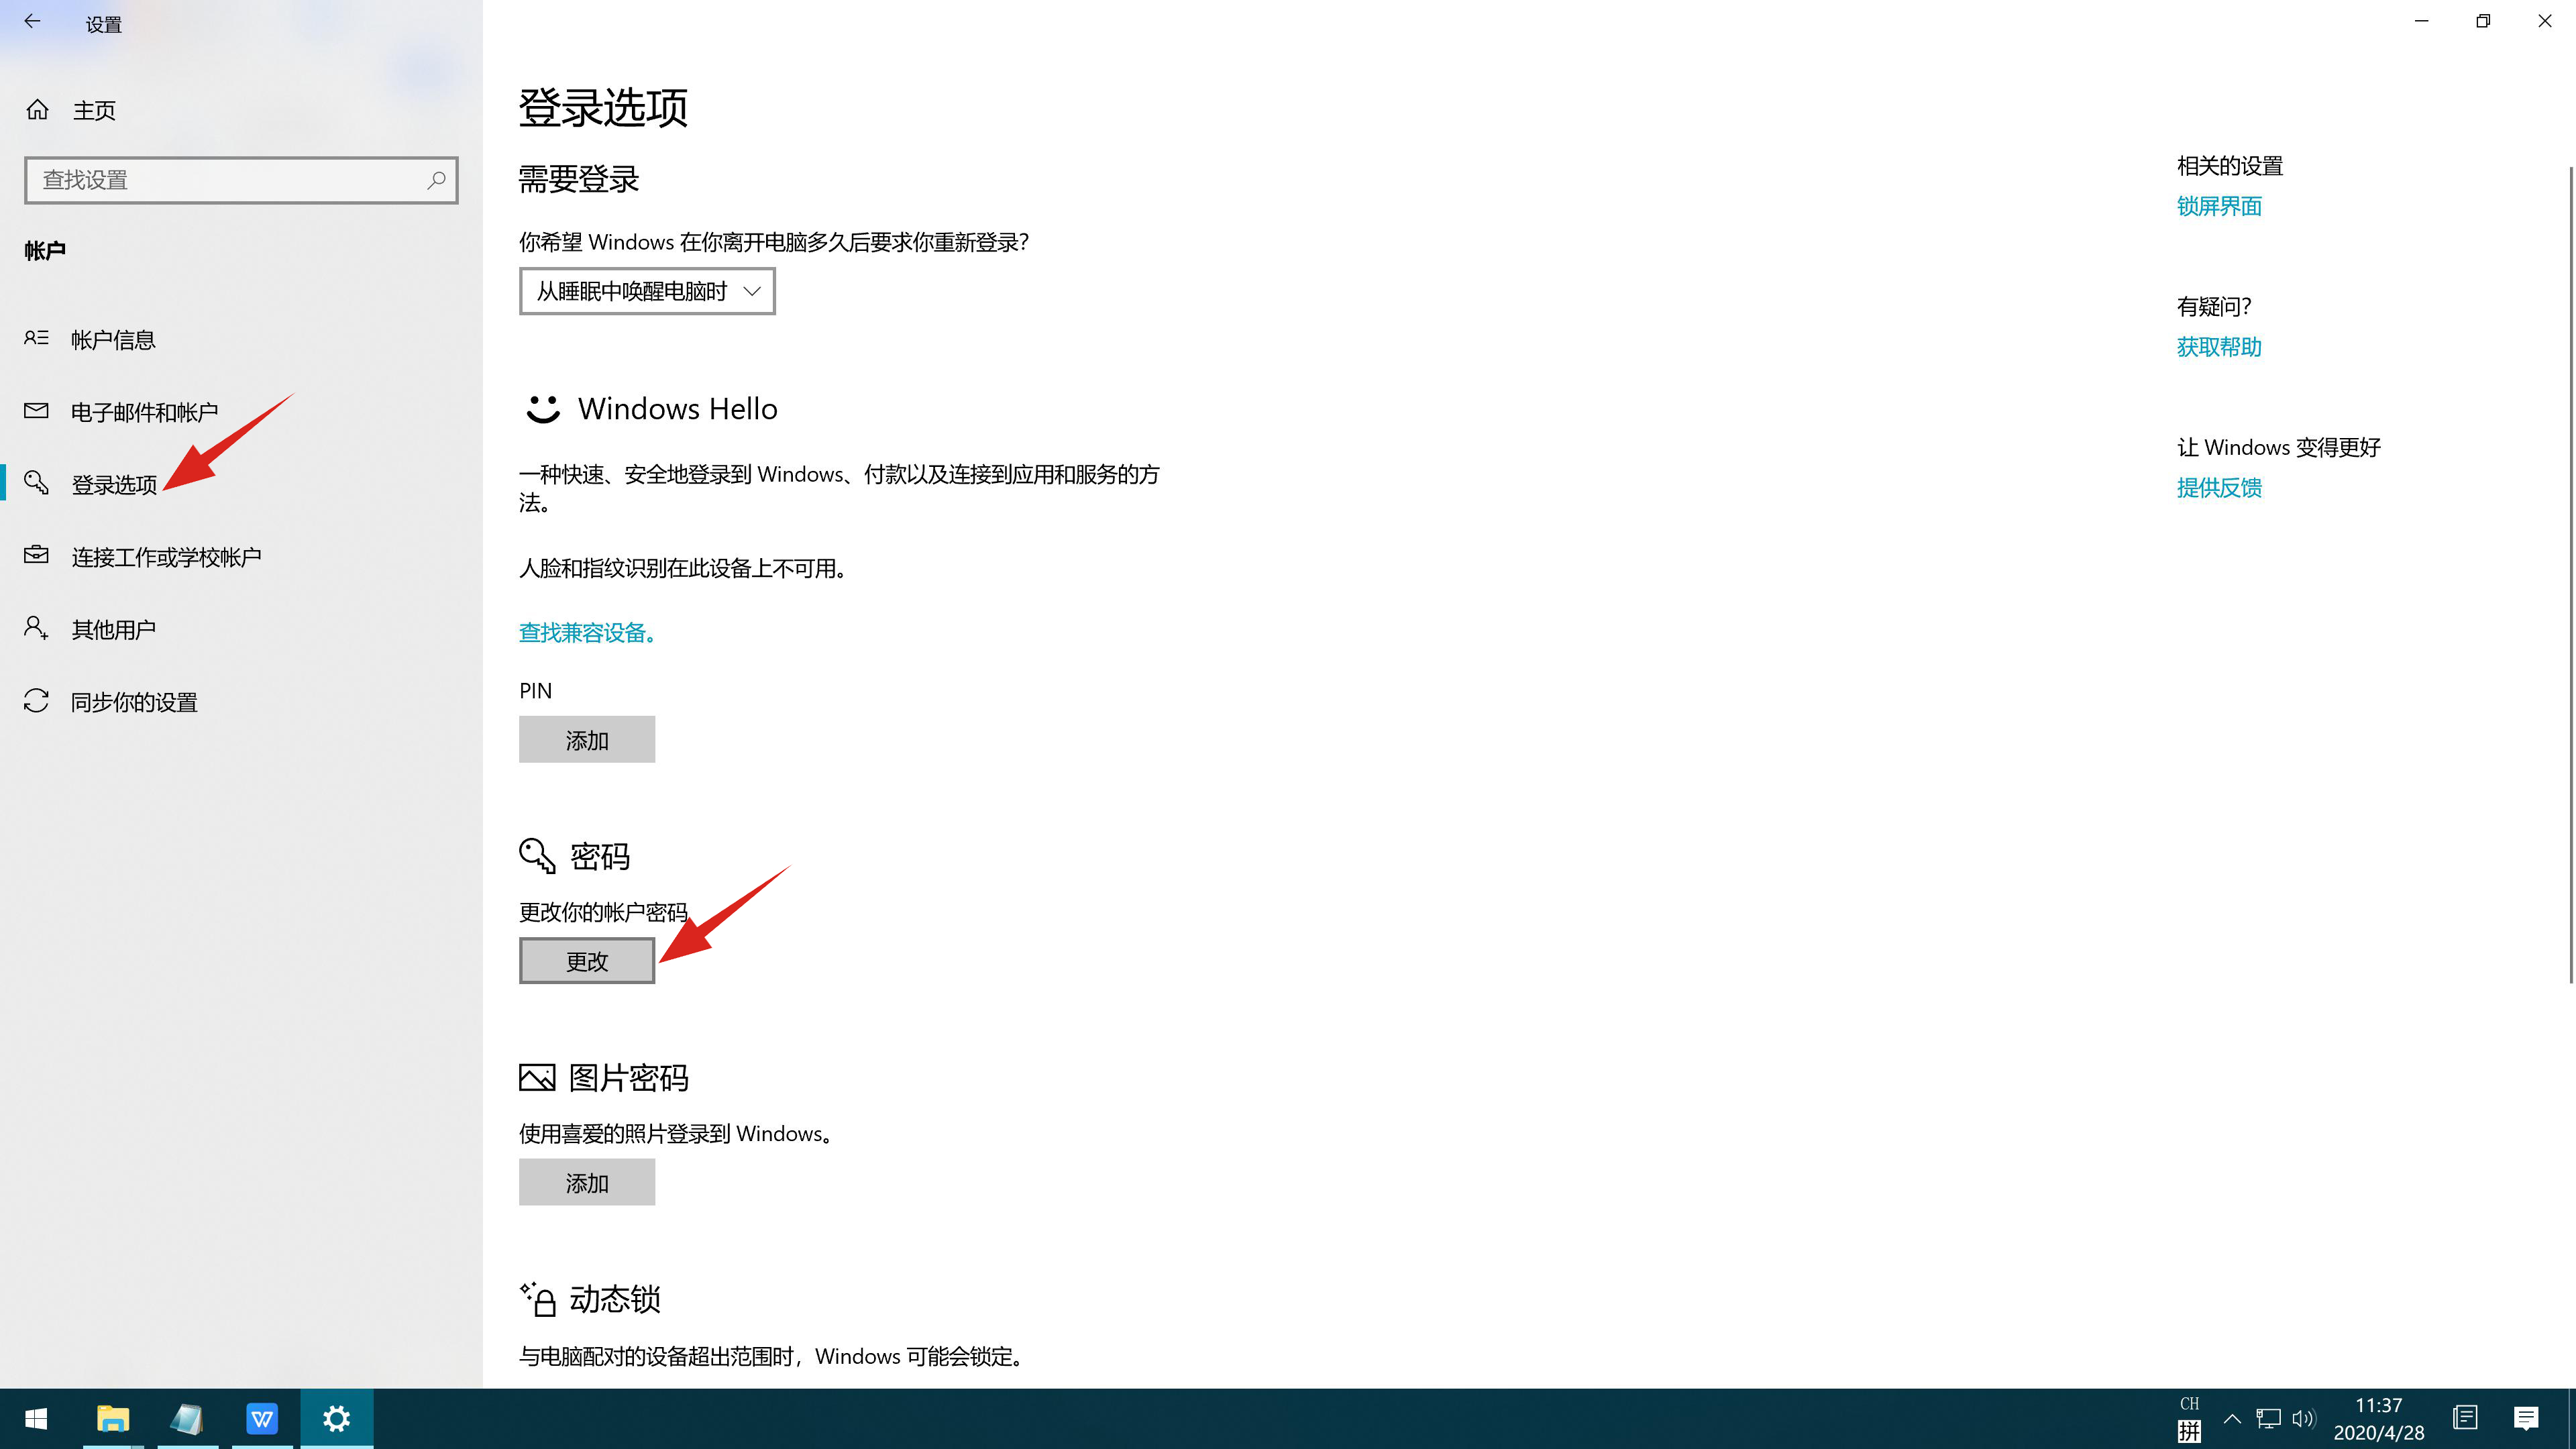Screen dimensions: 2576x1449
Task: Open the 锁屏界面 link
Action: (2219, 206)
